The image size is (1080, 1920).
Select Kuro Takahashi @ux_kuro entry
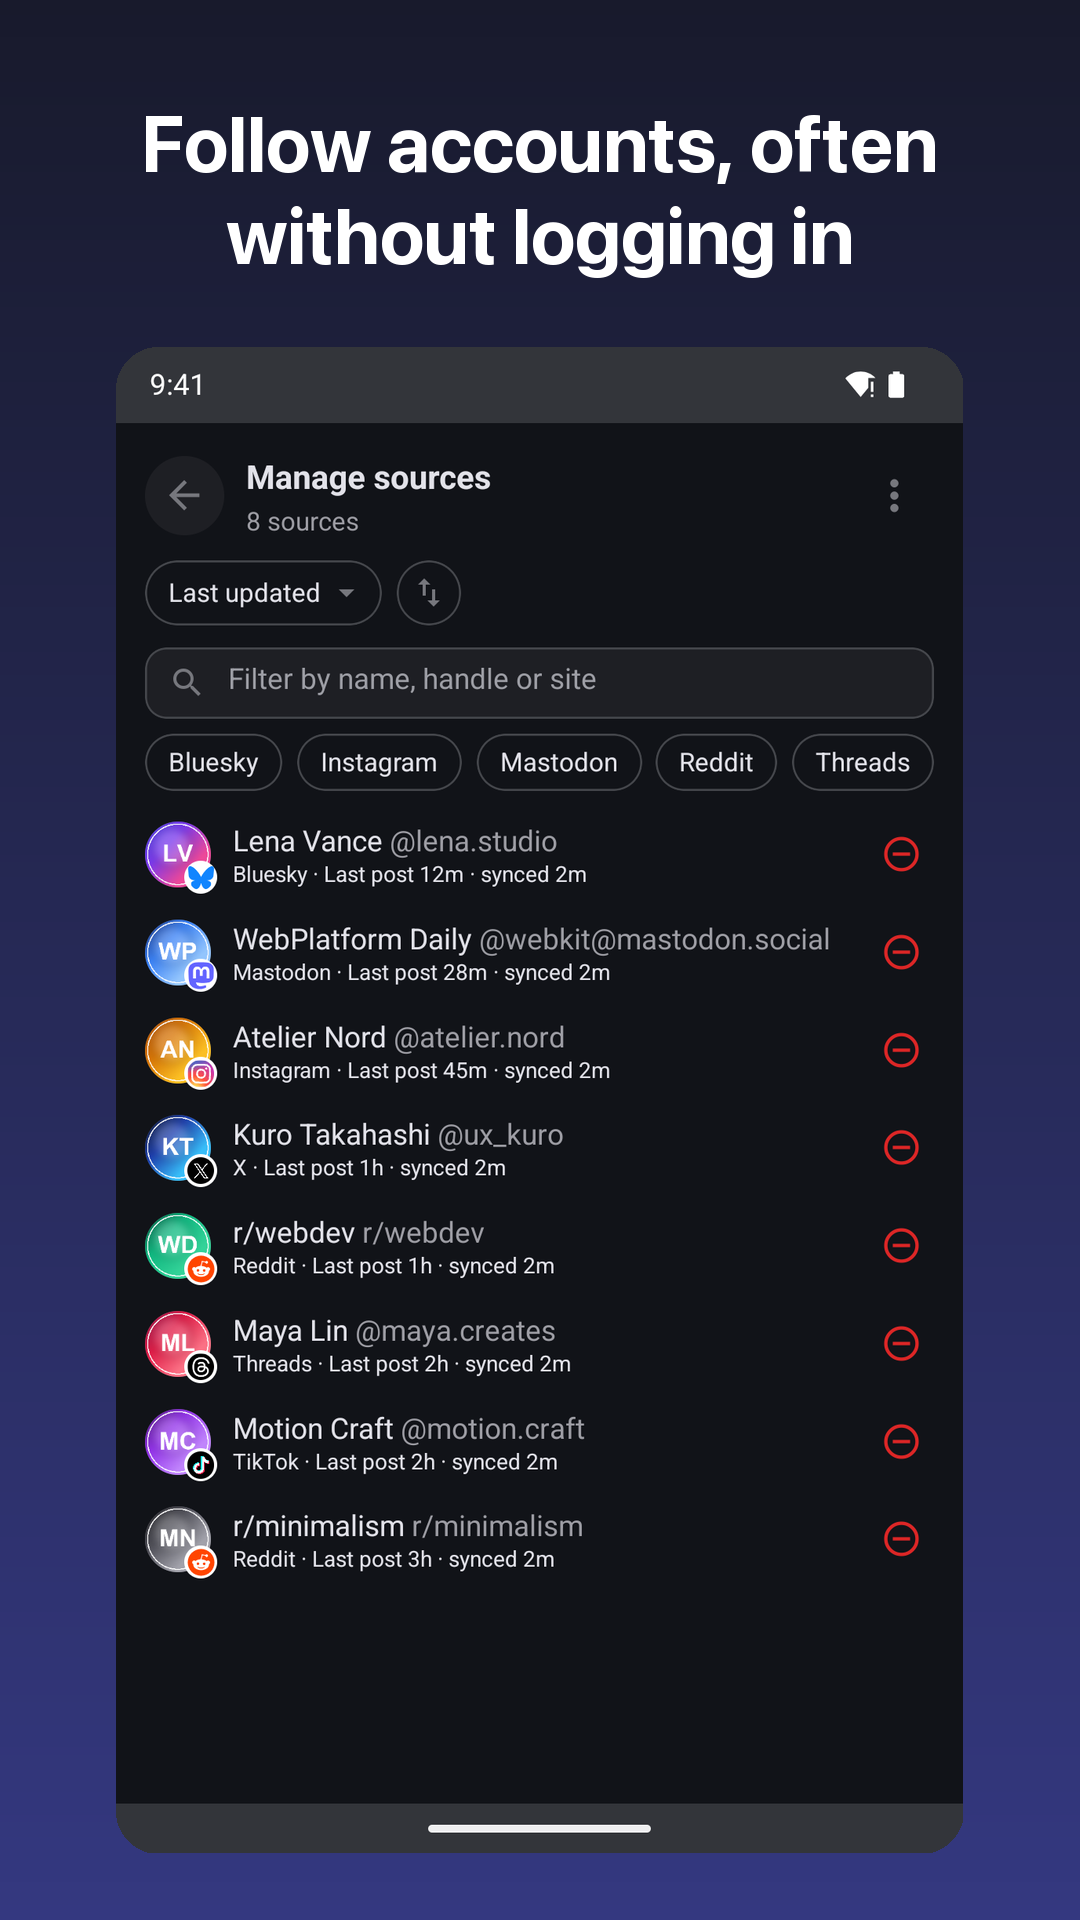[398, 1135]
